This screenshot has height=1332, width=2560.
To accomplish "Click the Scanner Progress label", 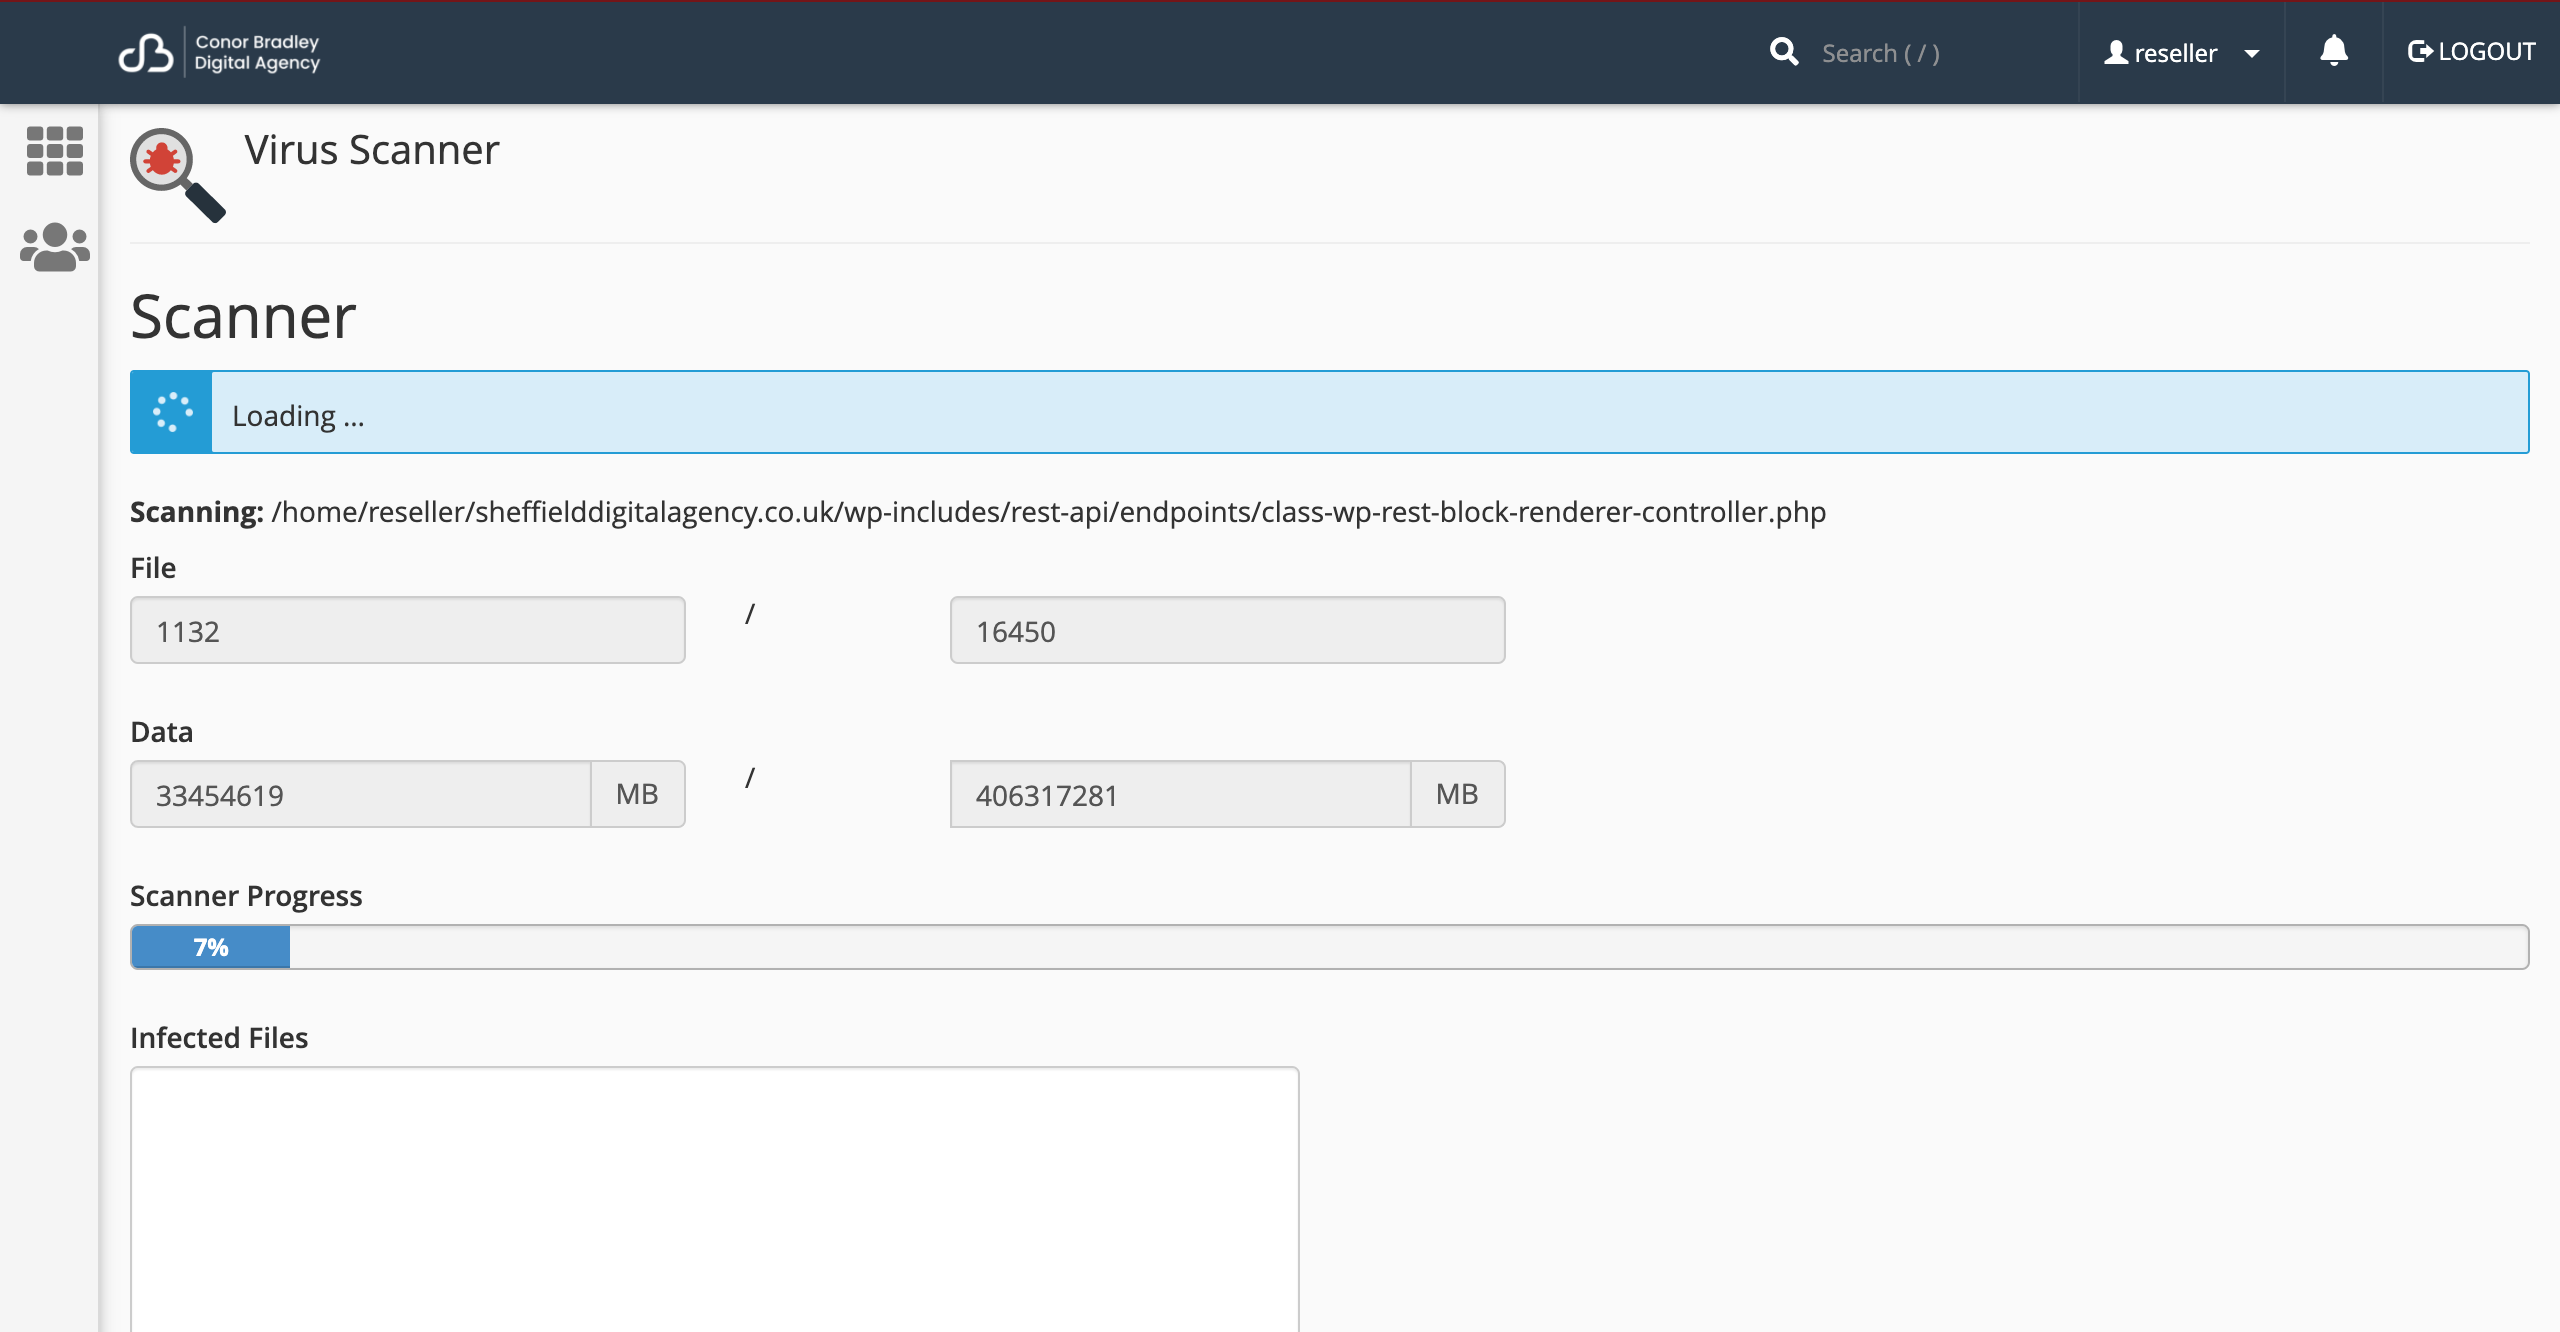I will [246, 896].
